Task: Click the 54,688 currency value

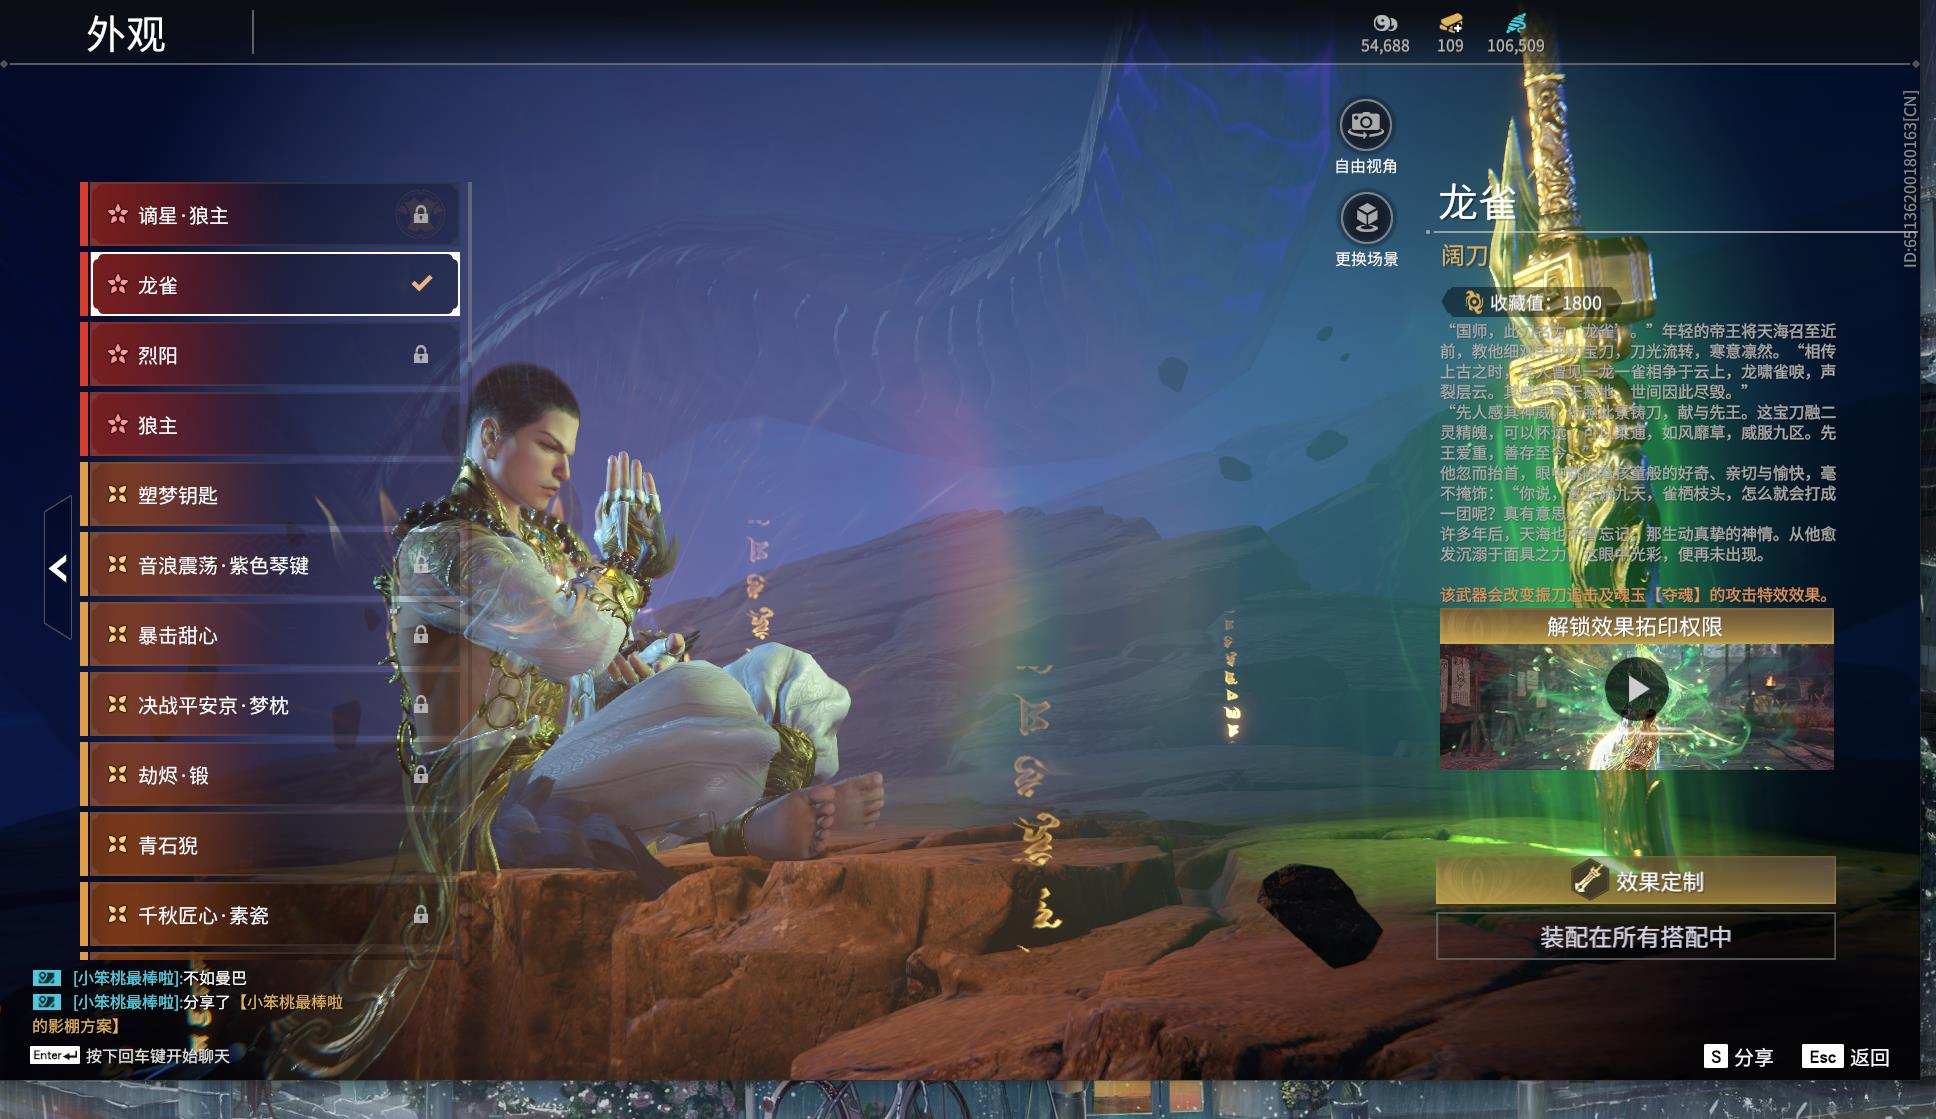Action: [1385, 46]
